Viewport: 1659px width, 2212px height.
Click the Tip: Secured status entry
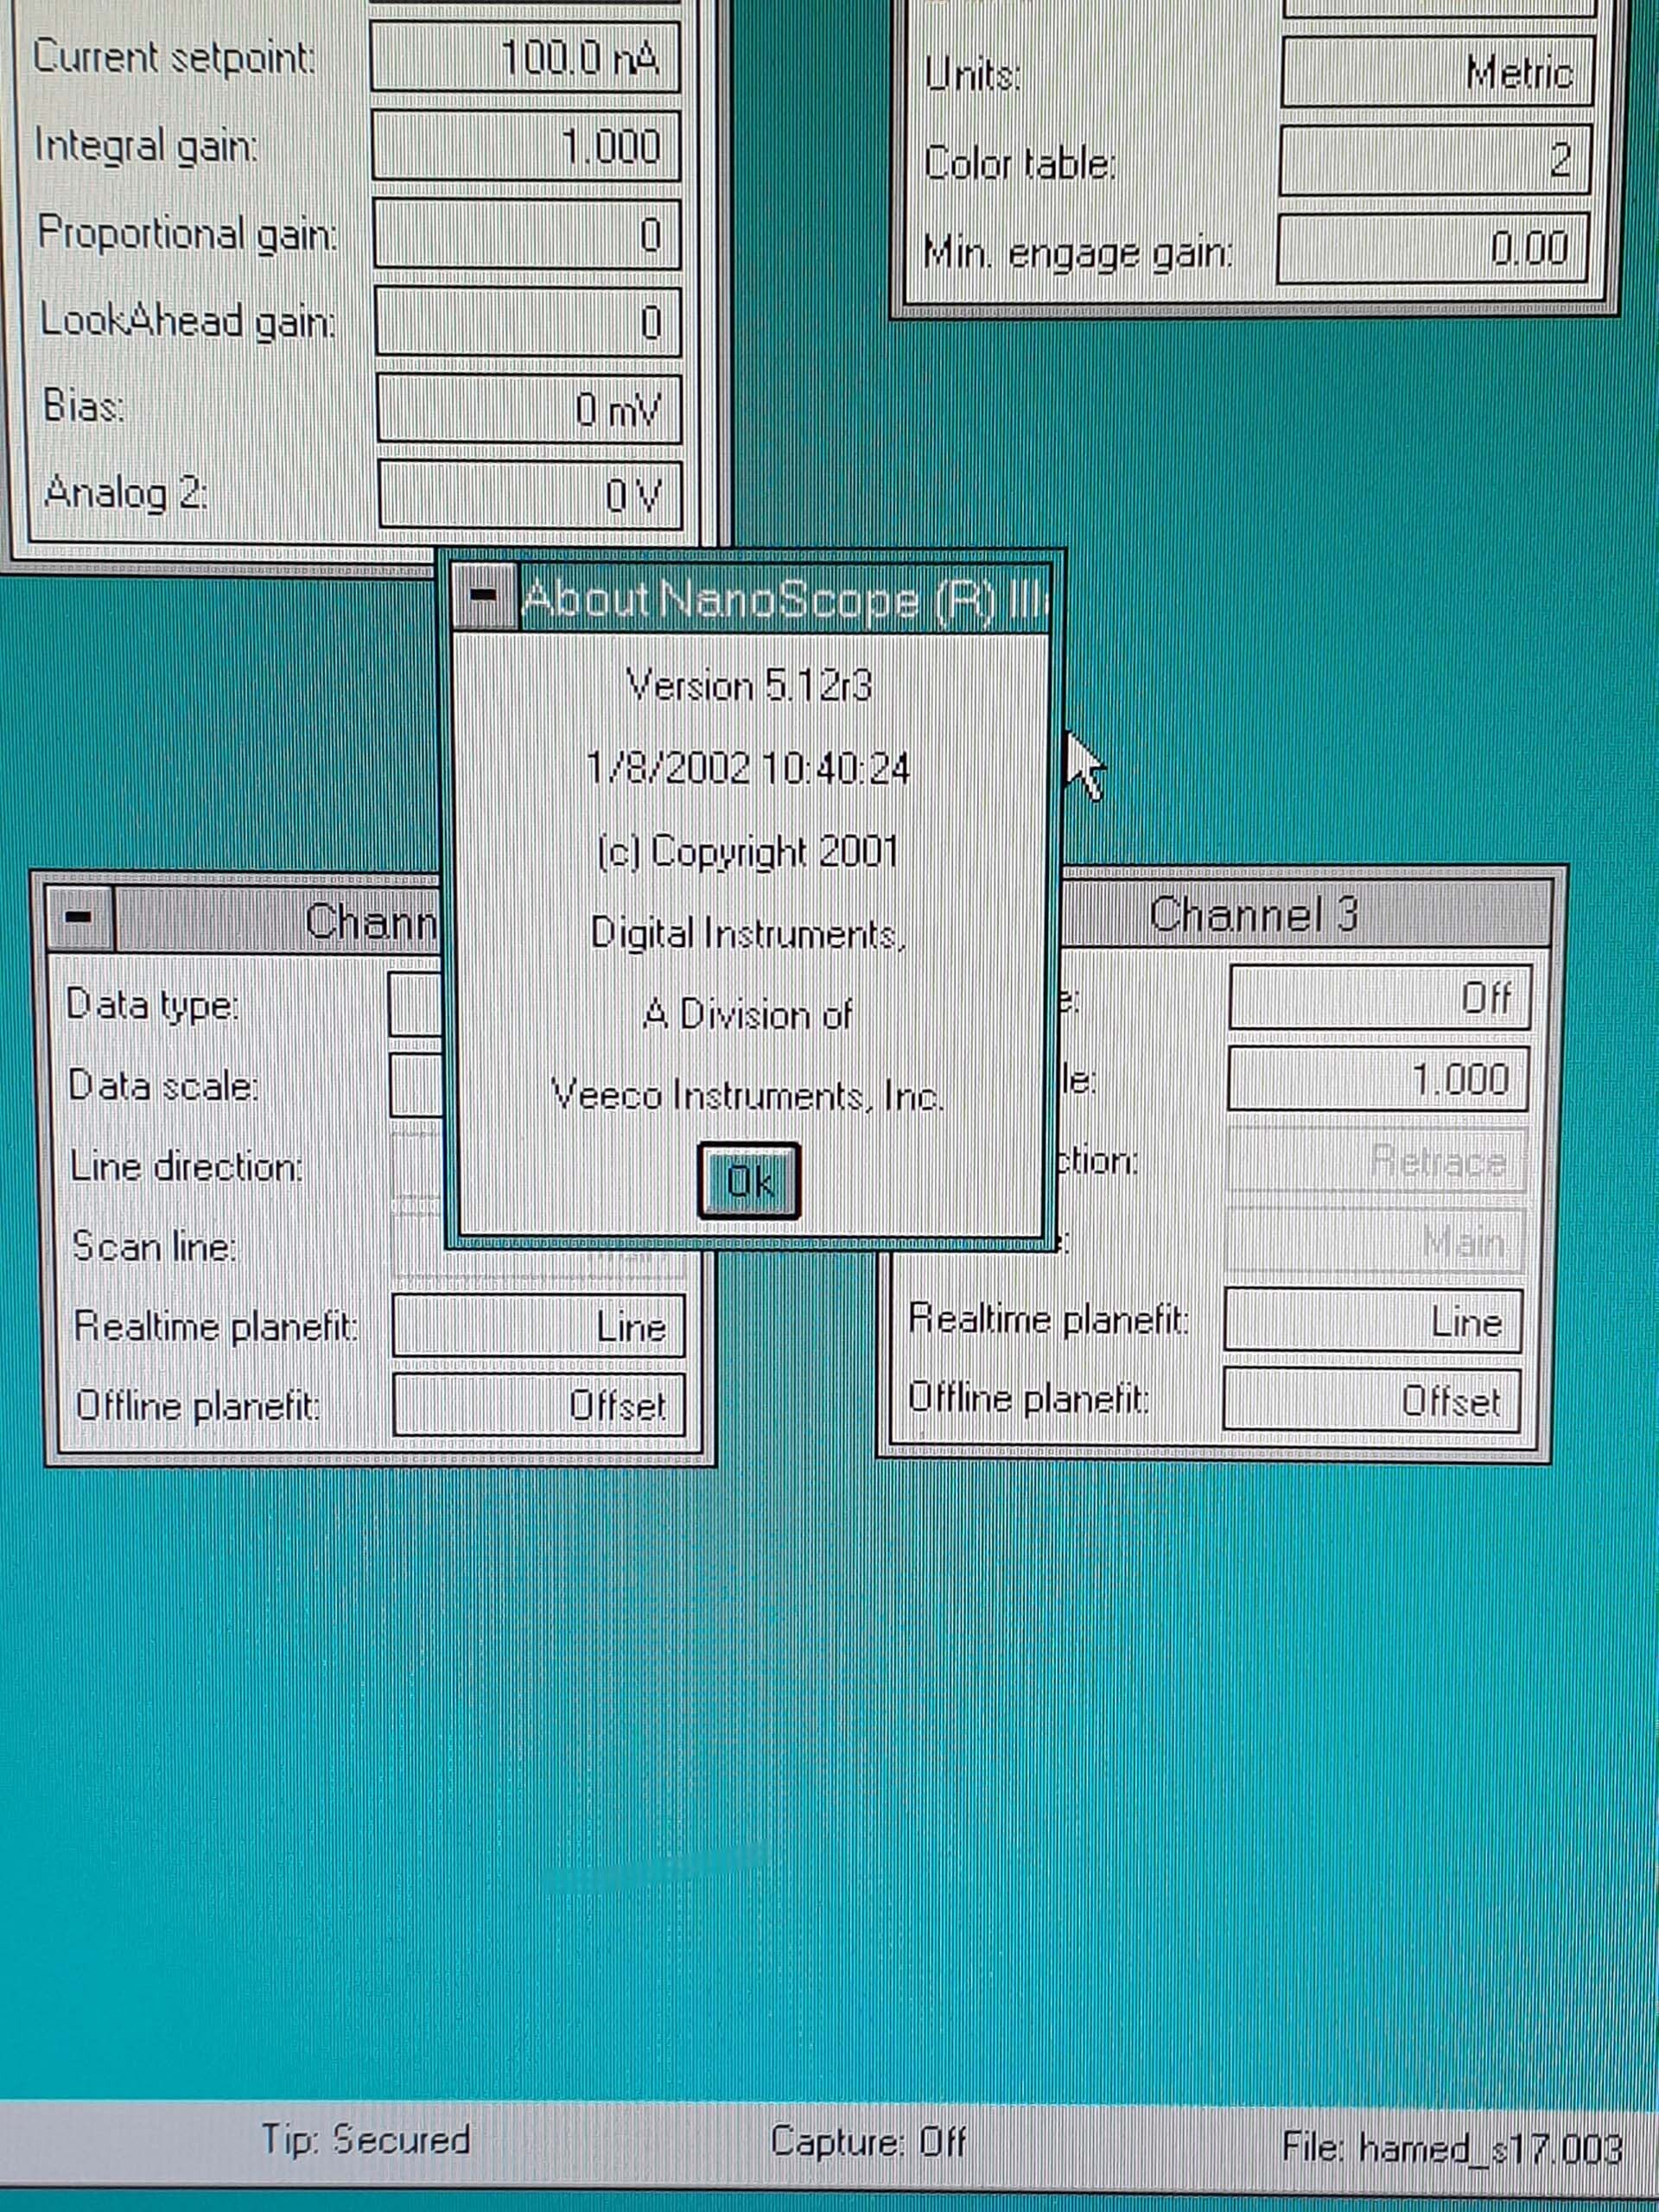click(x=366, y=2139)
